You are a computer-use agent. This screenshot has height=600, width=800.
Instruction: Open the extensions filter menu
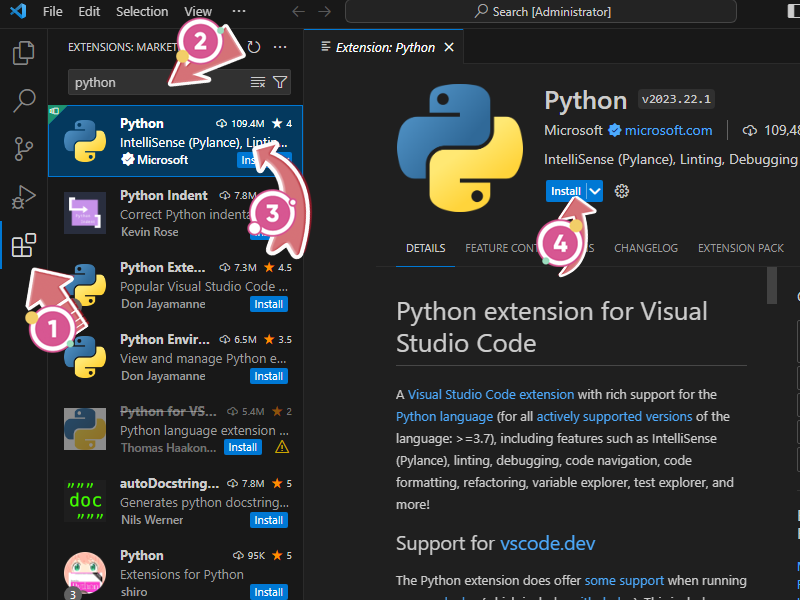click(x=280, y=82)
